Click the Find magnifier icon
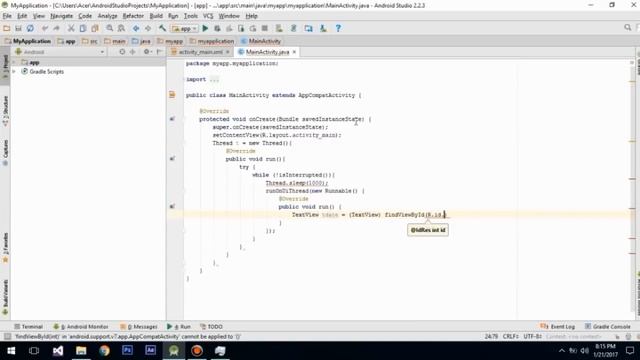640x360 pixels. pyautogui.click(x=109, y=28)
